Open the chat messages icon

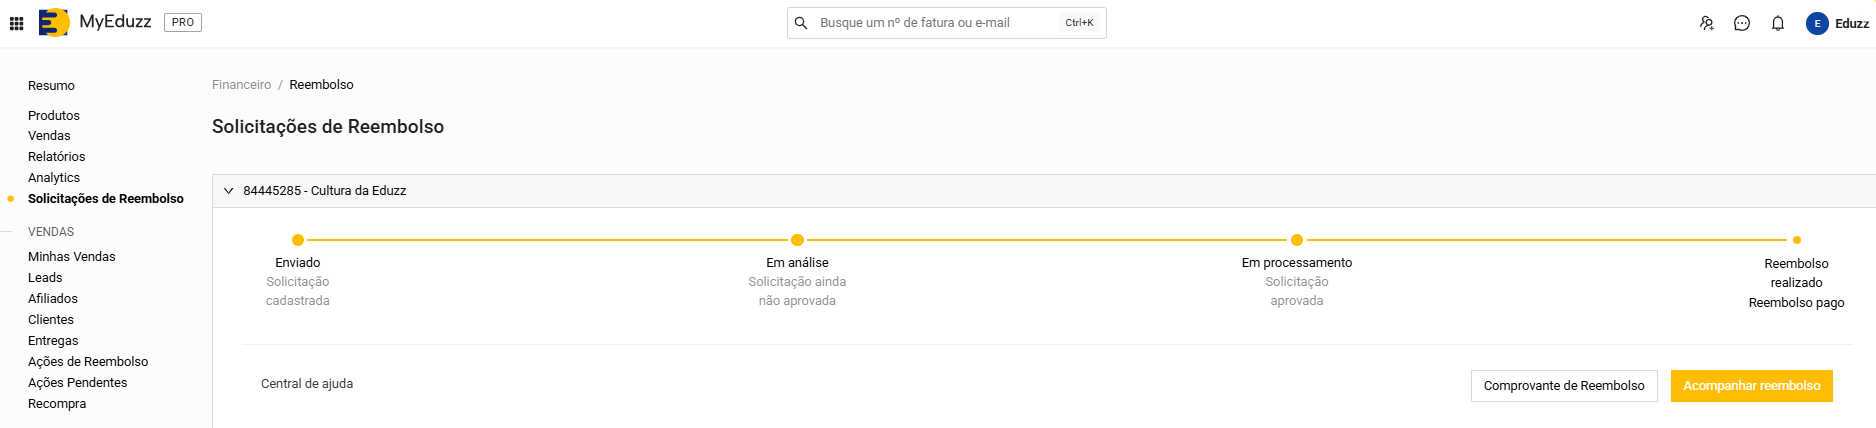pos(1742,23)
